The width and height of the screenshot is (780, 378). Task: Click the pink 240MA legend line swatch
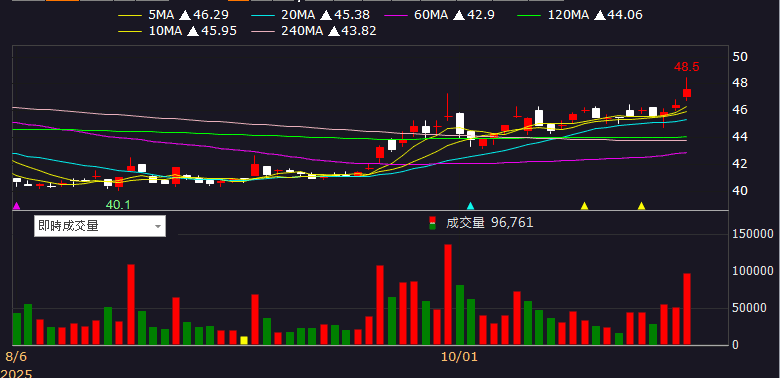tap(264, 32)
